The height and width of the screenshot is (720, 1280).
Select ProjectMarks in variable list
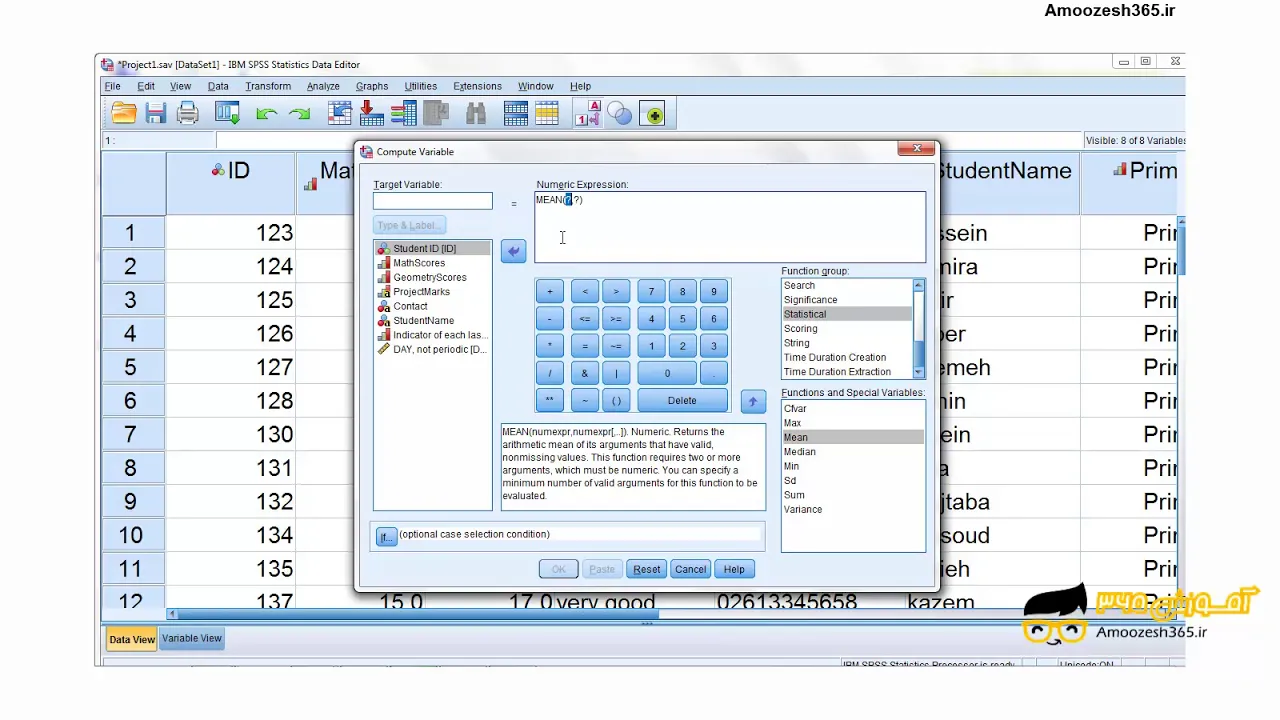click(432, 292)
